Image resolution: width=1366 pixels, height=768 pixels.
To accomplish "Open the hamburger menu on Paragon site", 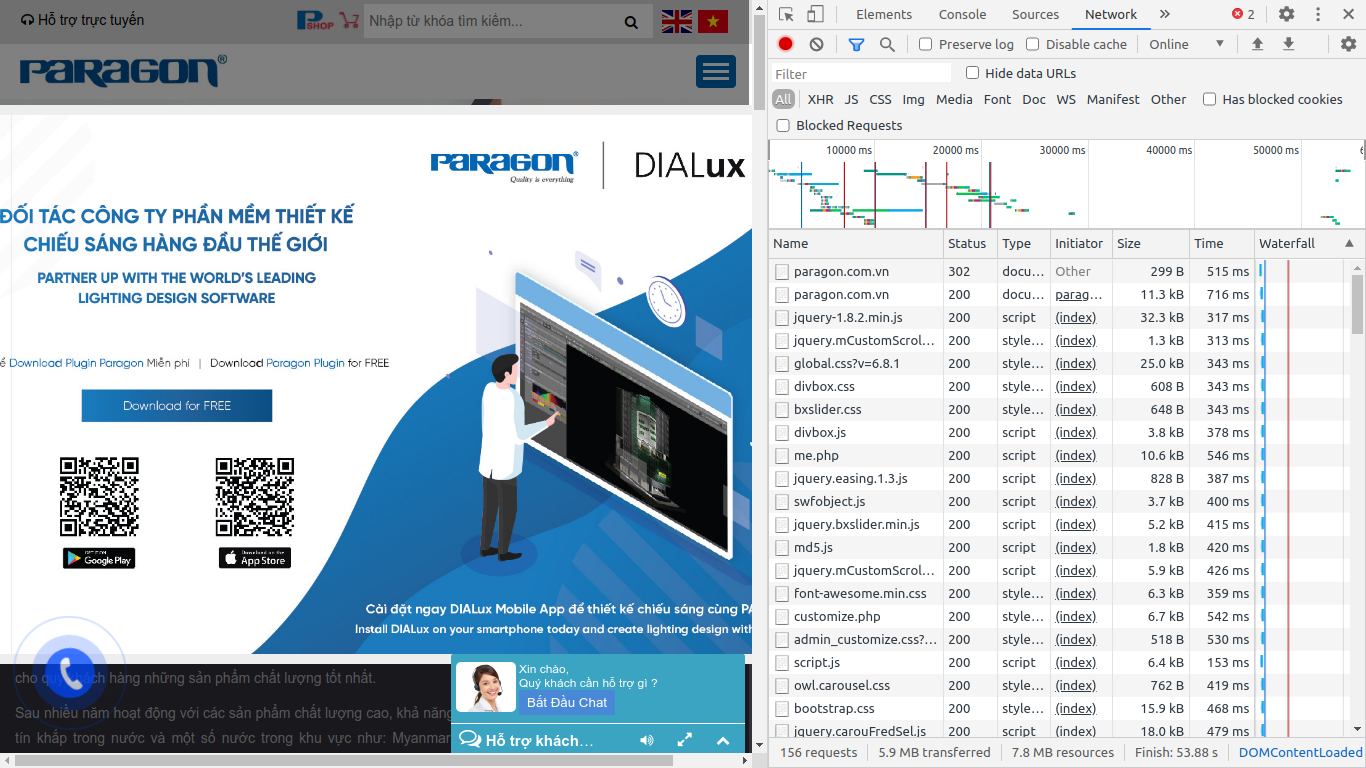I will coord(716,71).
